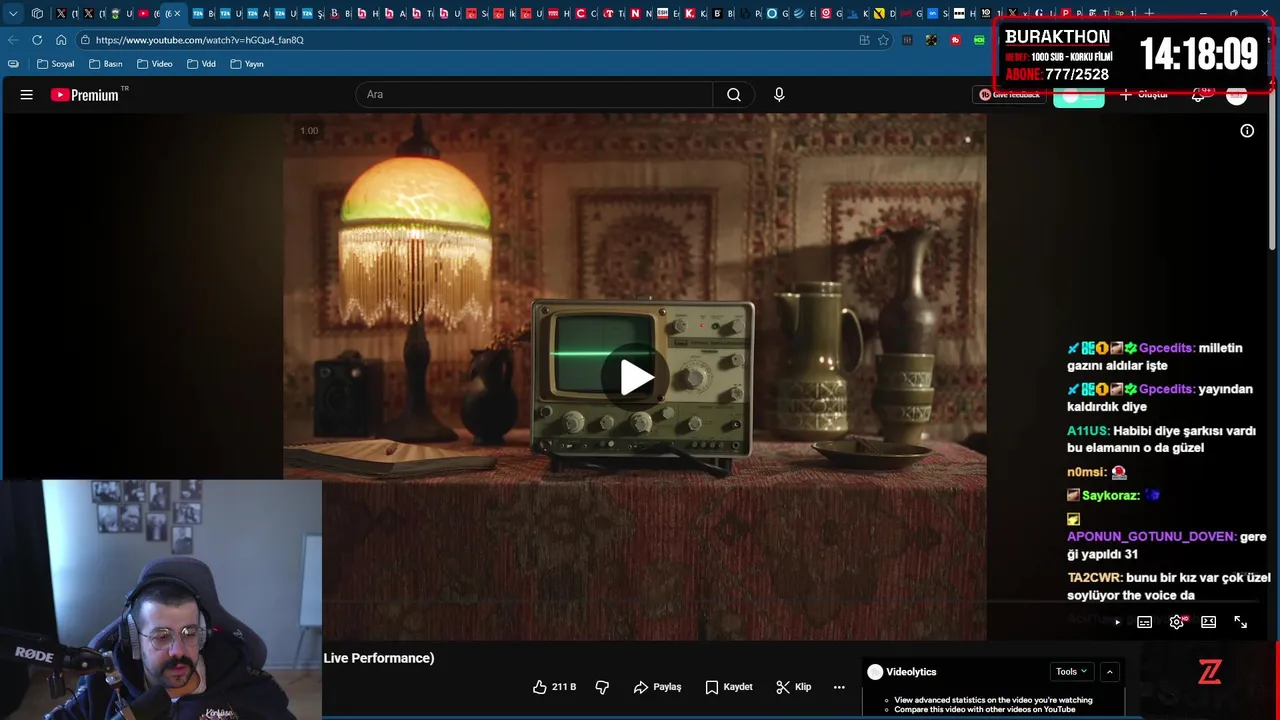Toggle subtitles in the player controls

point(1145,622)
